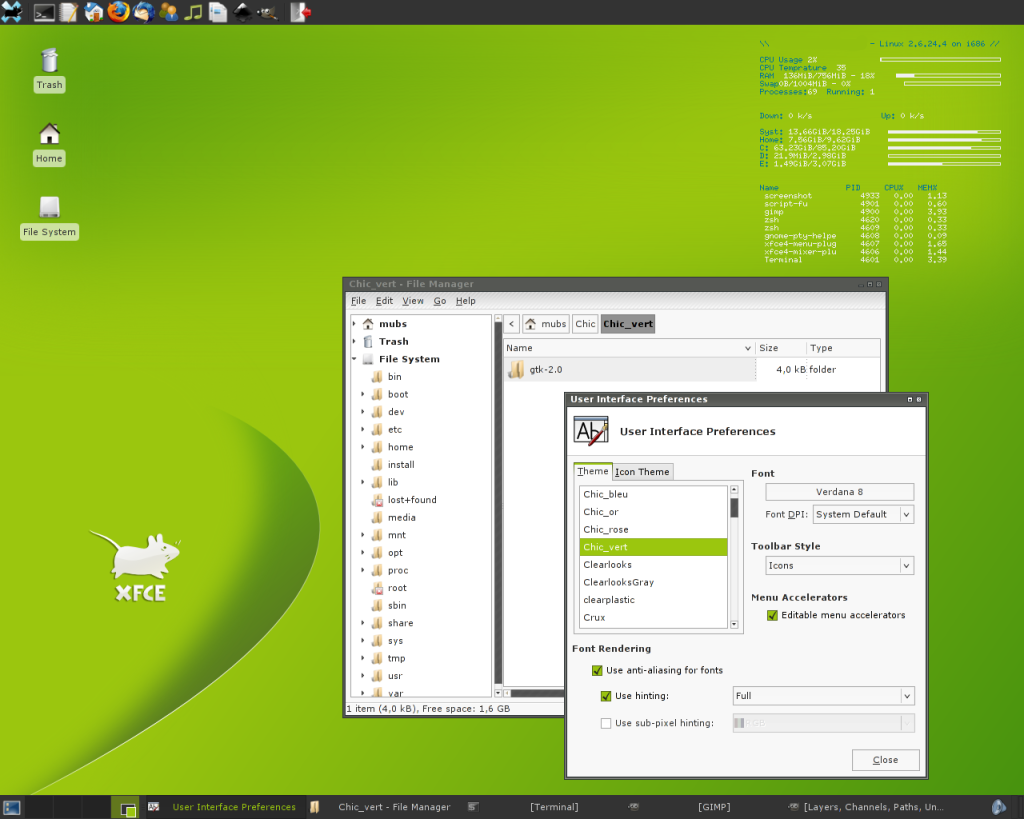Click the Name column header
The width and height of the screenshot is (1024, 819).
pyautogui.click(x=629, y=348)
